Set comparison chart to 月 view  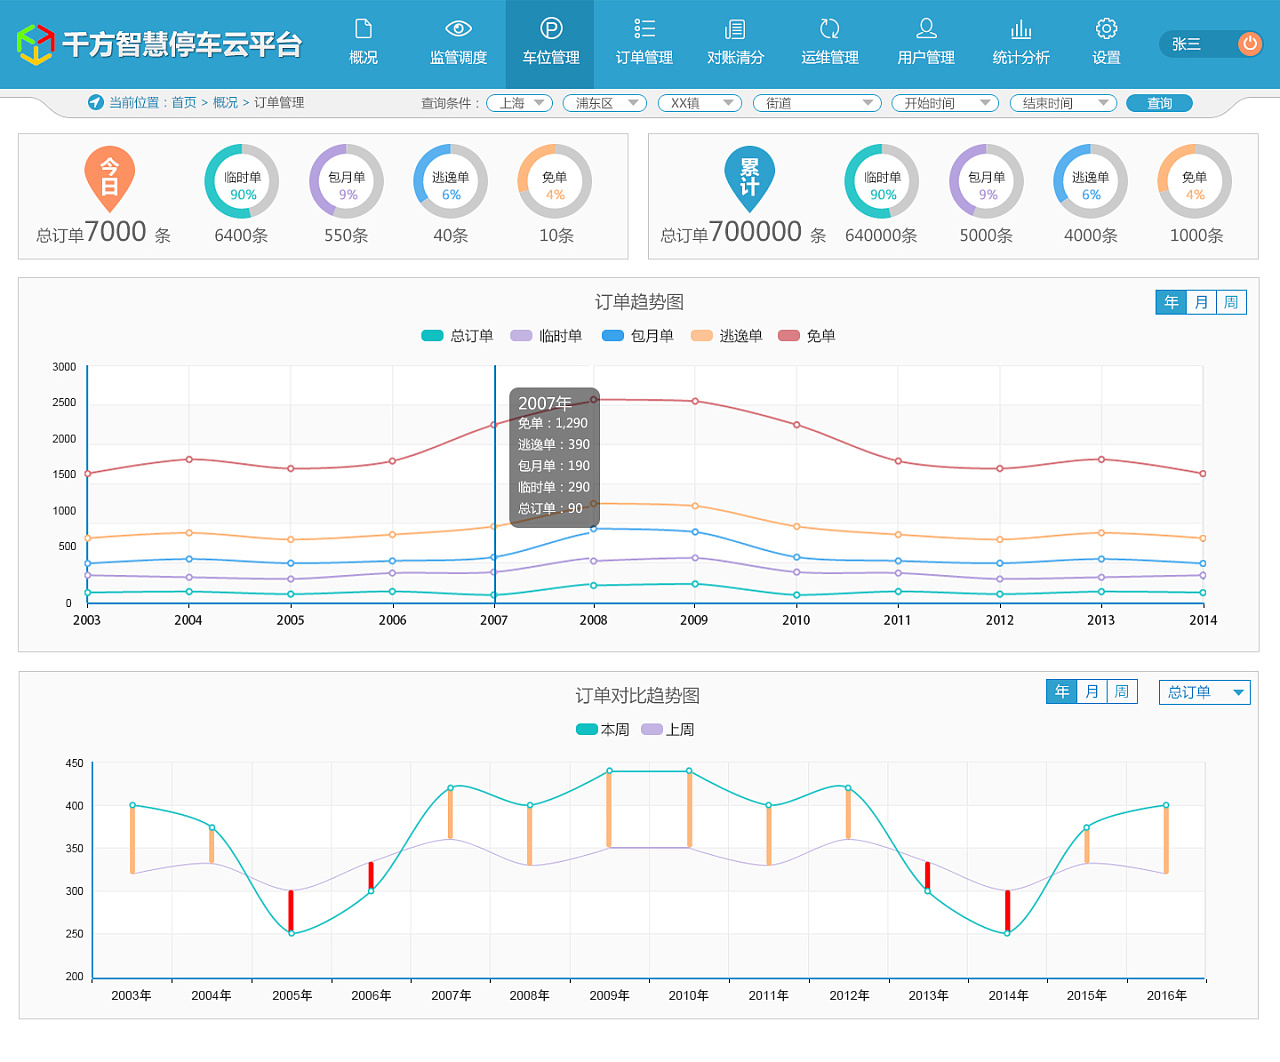pyautogui.click(x=1092, y=692)
